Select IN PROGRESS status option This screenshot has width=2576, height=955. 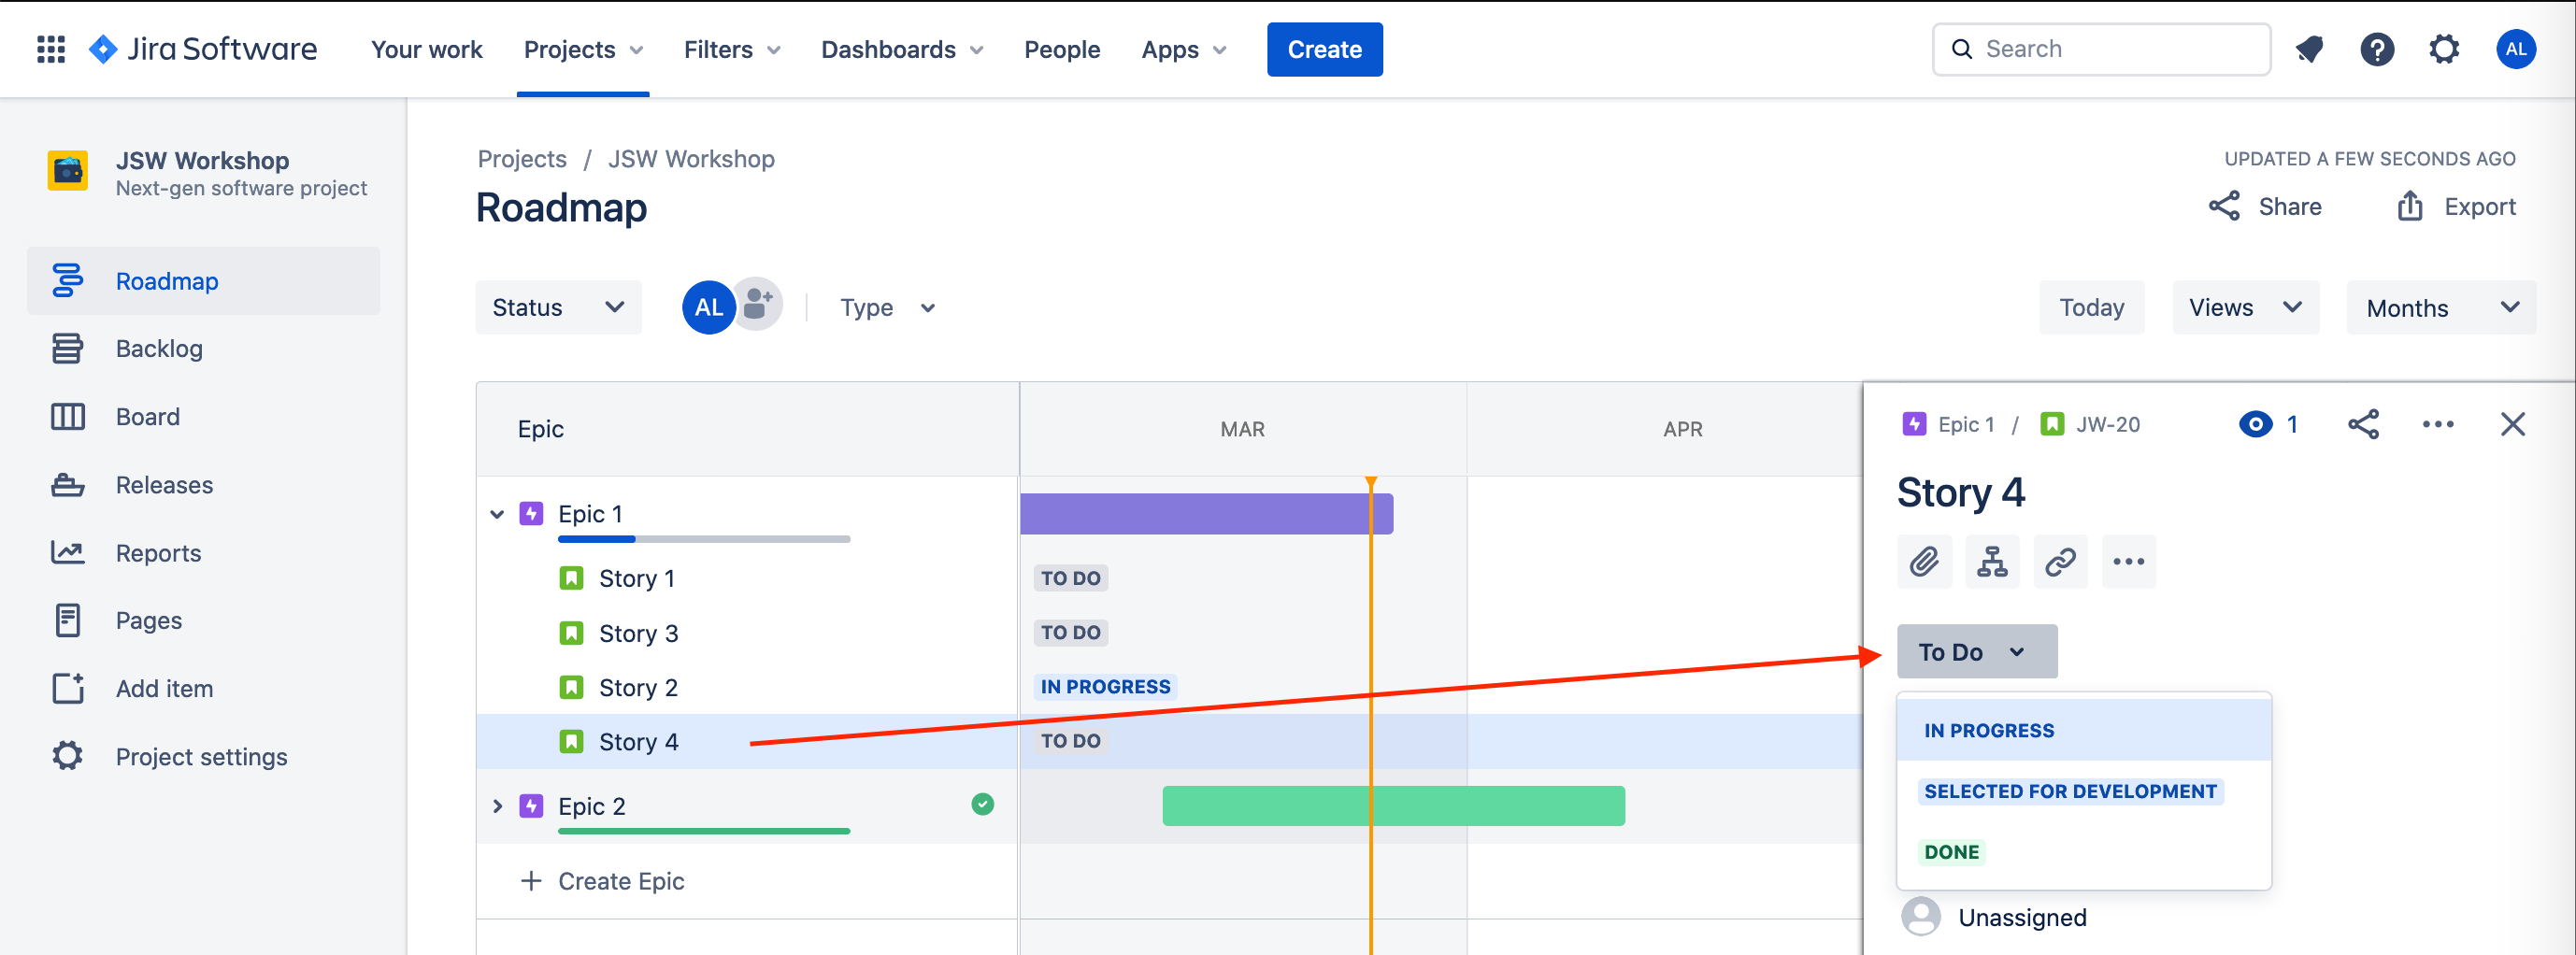point(2084,730)
